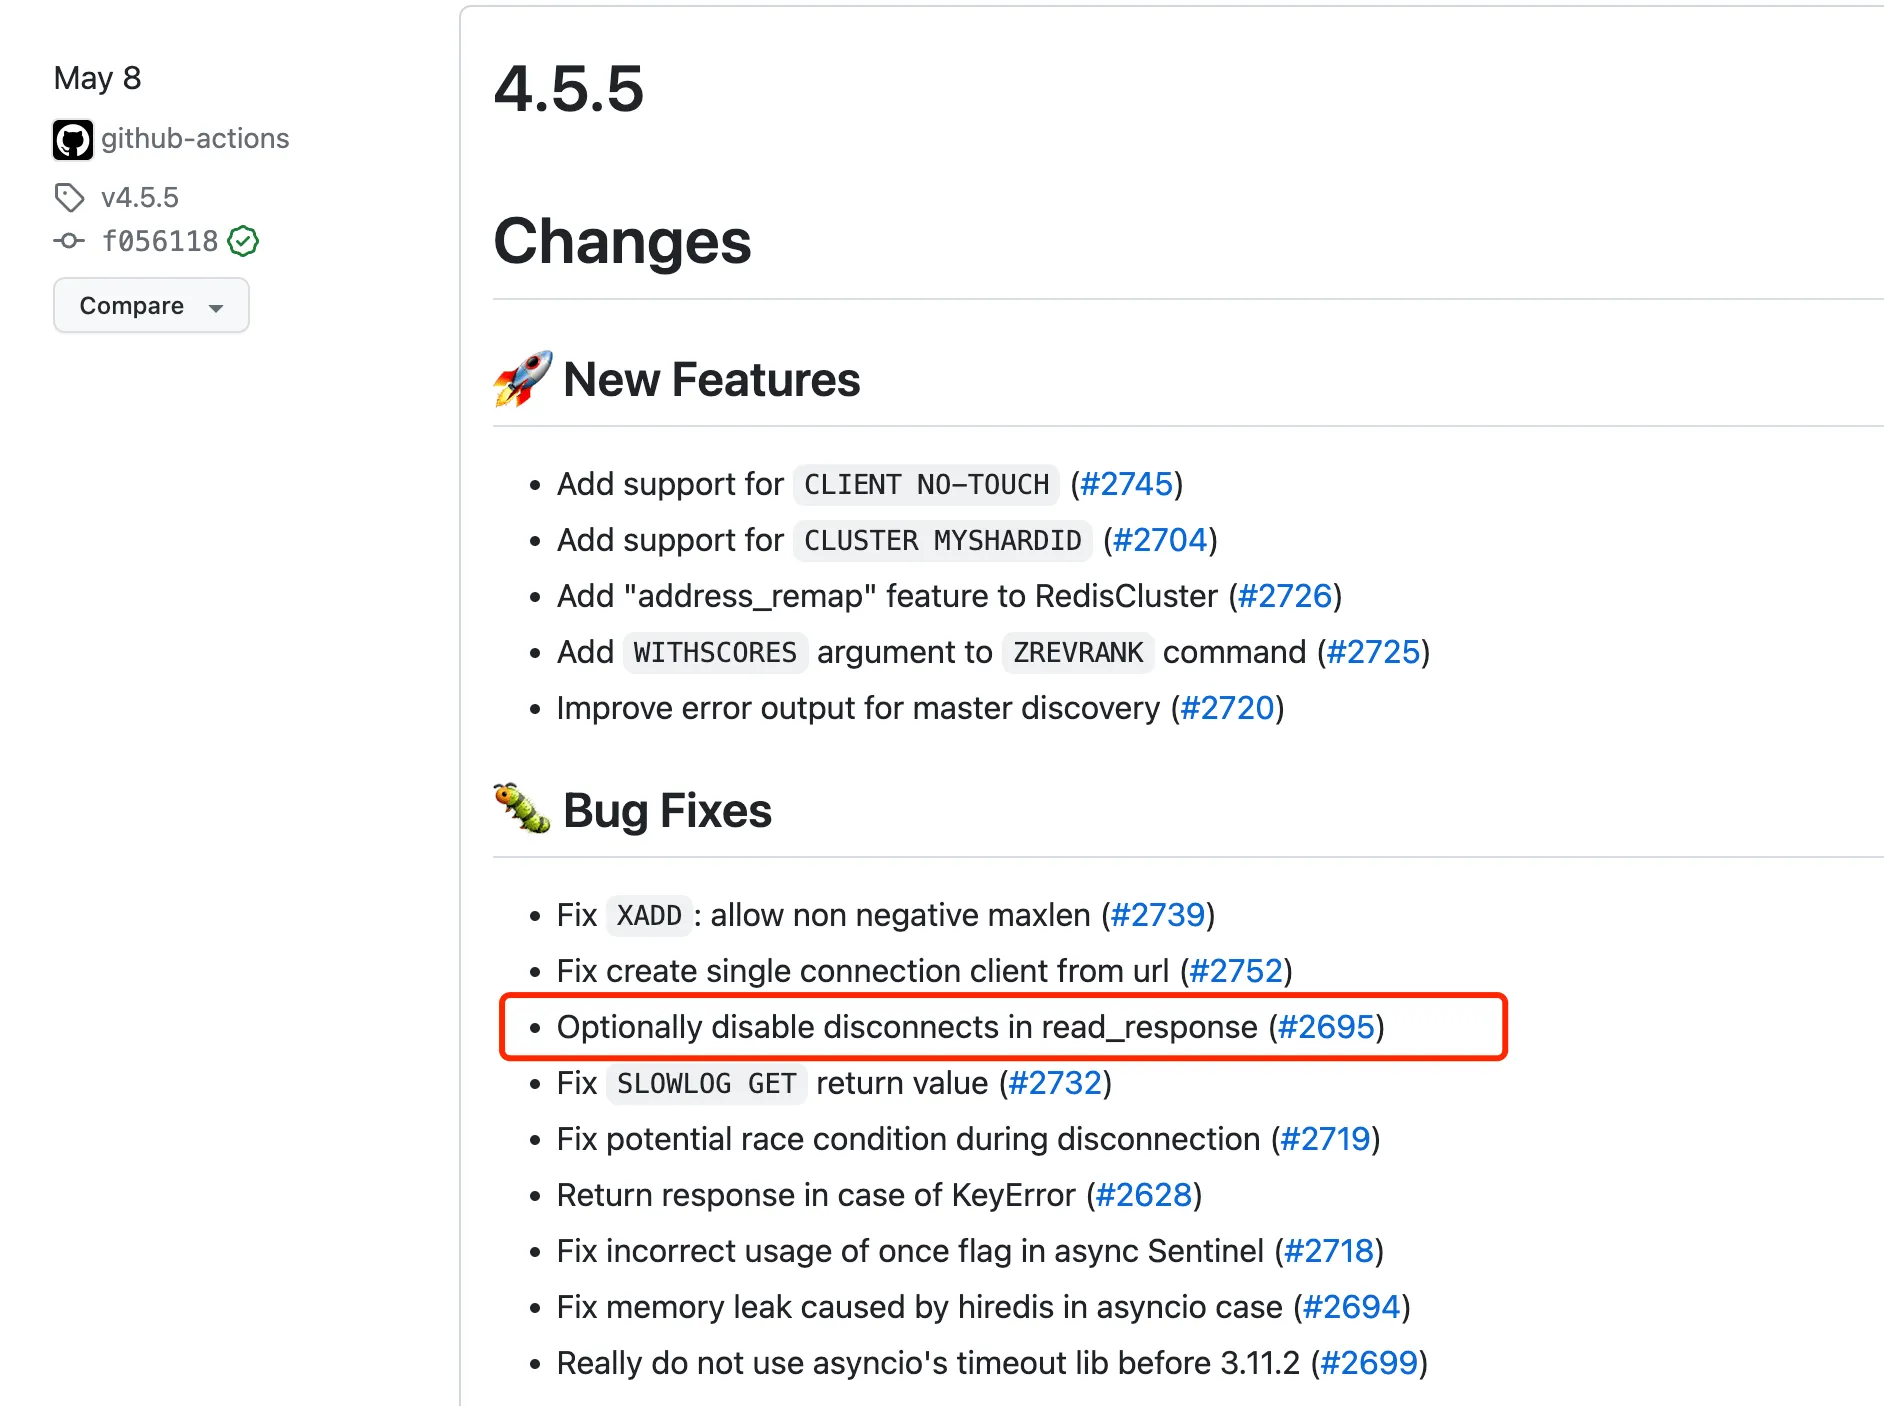Click the github-actions avatar icon
Viewport: 1884px width, 1406px height.
73,139
